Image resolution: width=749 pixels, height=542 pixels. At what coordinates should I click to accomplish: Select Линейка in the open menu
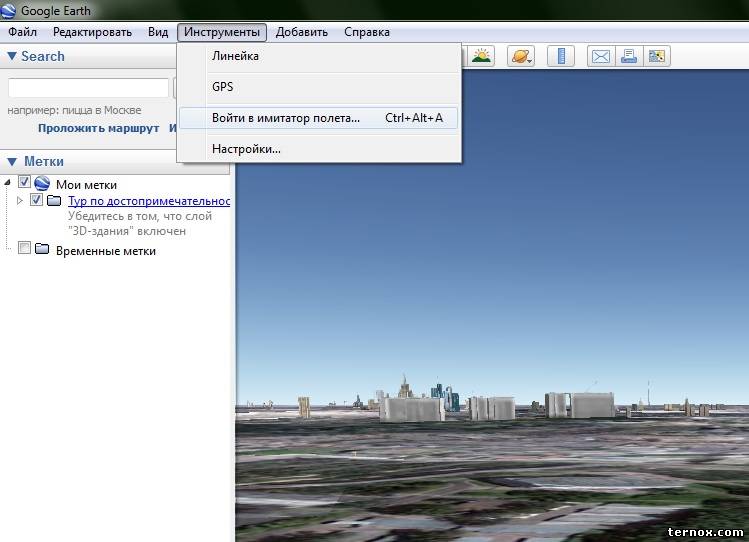(x=235, y=57)
